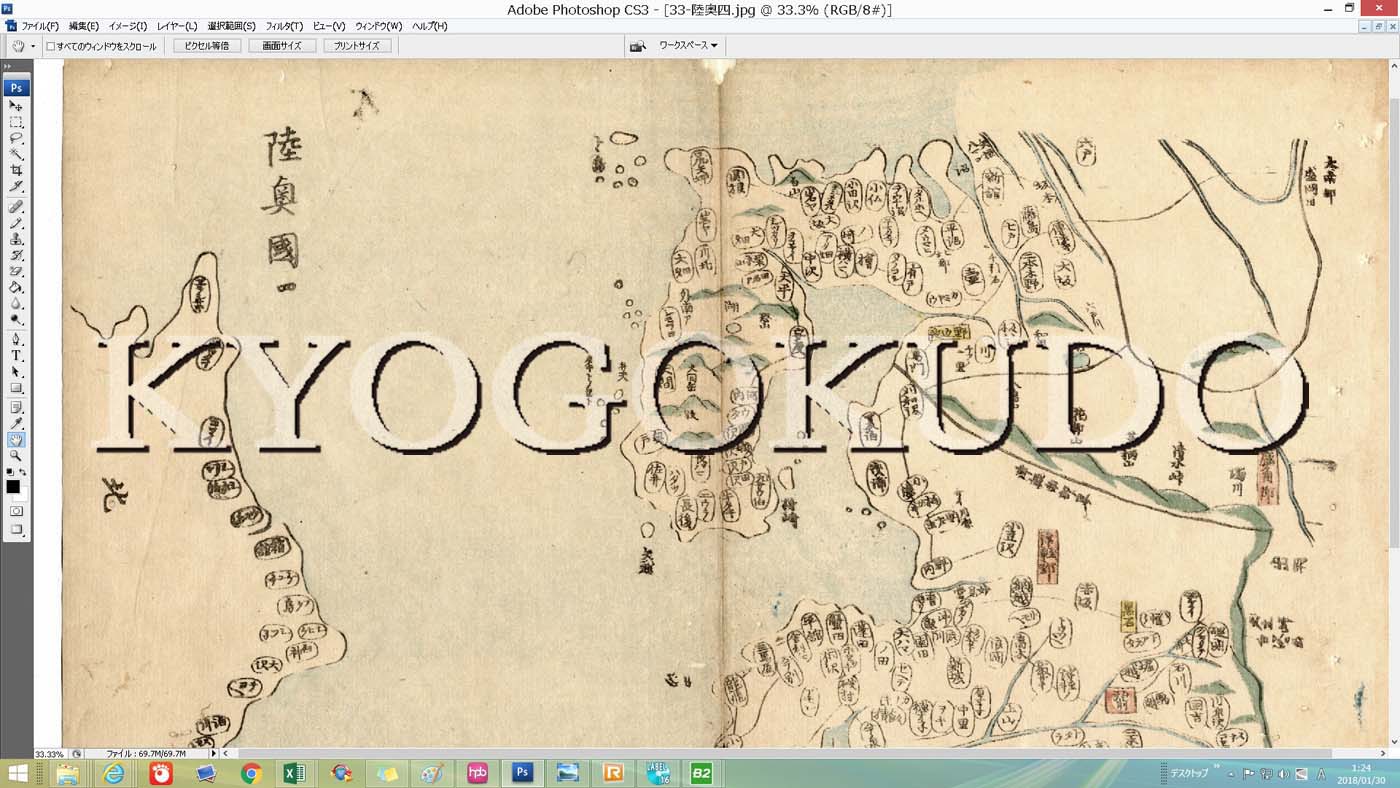The width and height of the screenshot is (1400, 788).
Task: Open the イメージ(I) menu
Action: [x=127, y=26]
